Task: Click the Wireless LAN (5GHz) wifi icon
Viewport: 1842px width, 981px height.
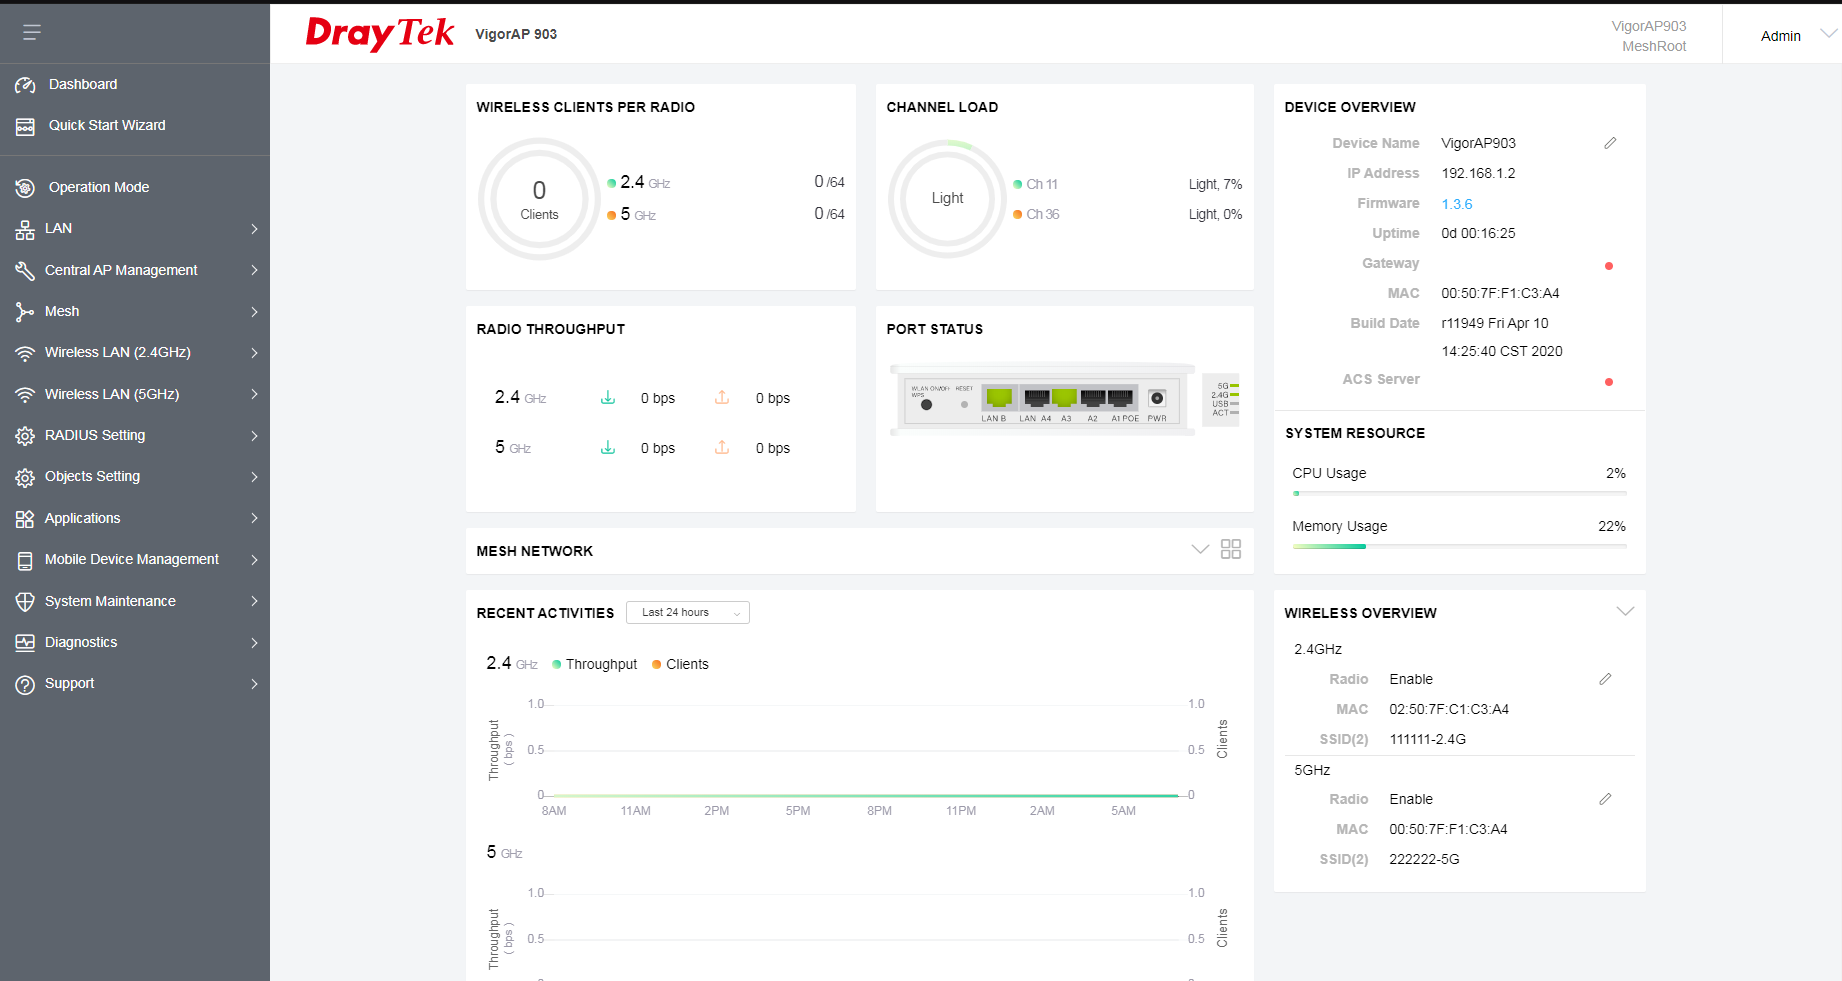Action: point(25,395)
